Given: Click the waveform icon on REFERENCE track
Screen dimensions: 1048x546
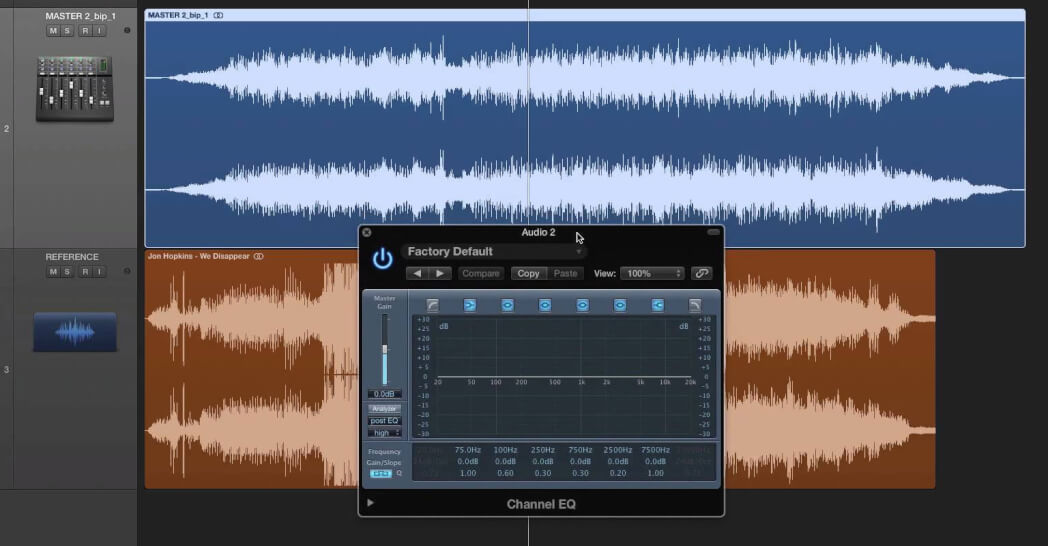Looking at the screenshot, I should point(75,331).
